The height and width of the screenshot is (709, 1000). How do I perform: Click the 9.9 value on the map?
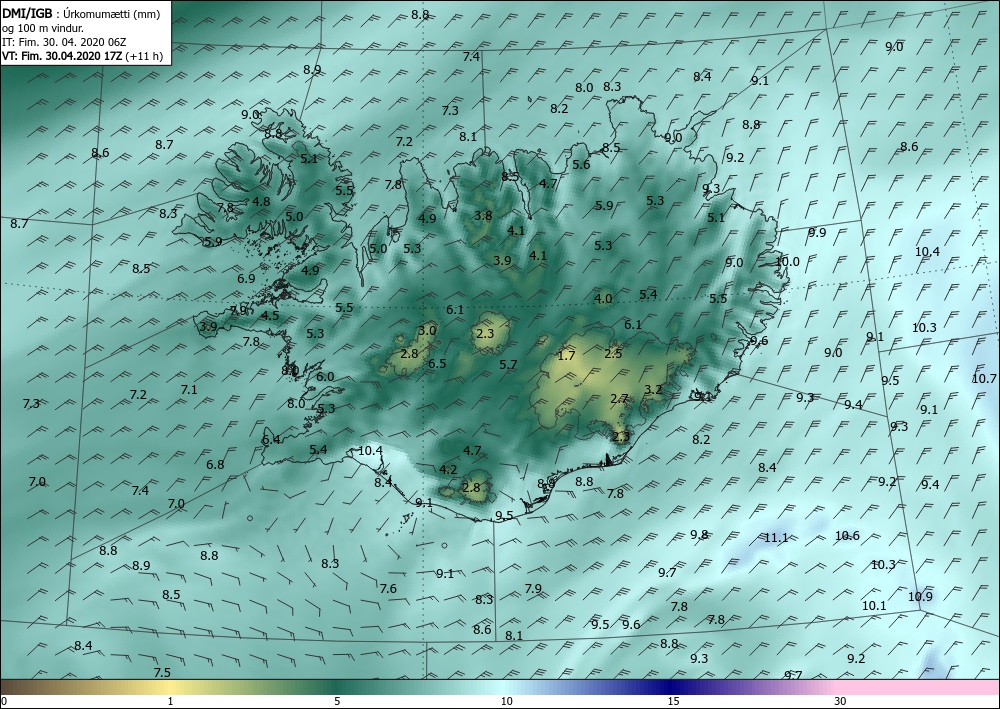point(817,233)
